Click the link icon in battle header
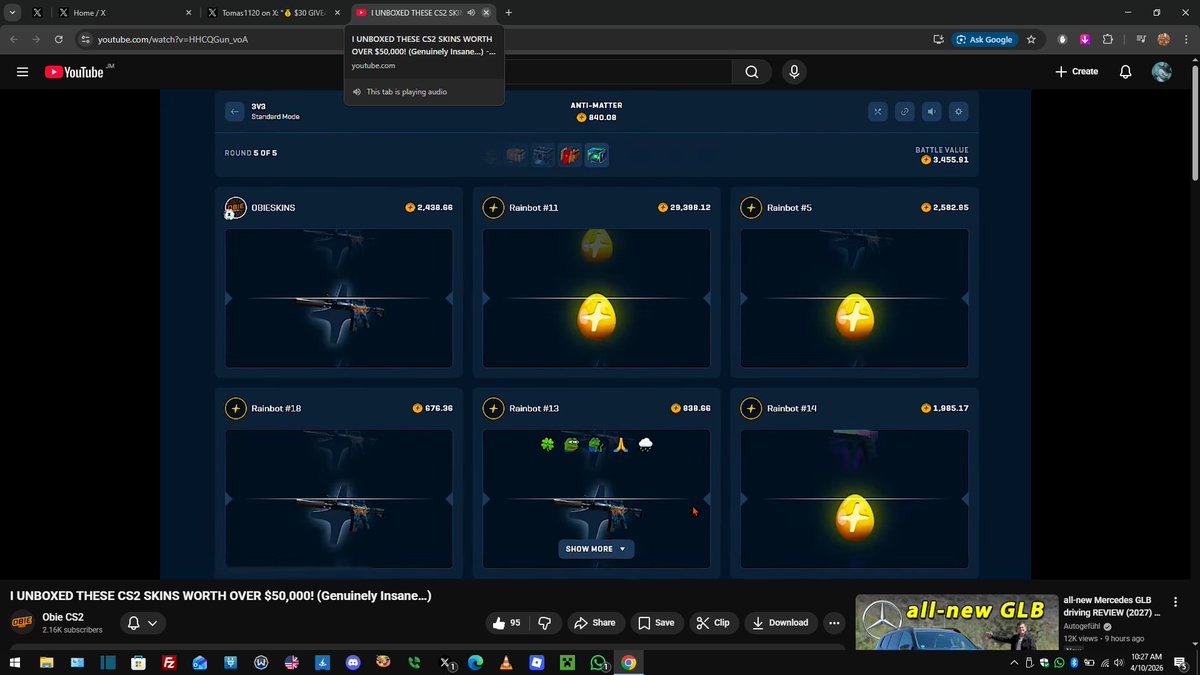 (x=904, y=111)
